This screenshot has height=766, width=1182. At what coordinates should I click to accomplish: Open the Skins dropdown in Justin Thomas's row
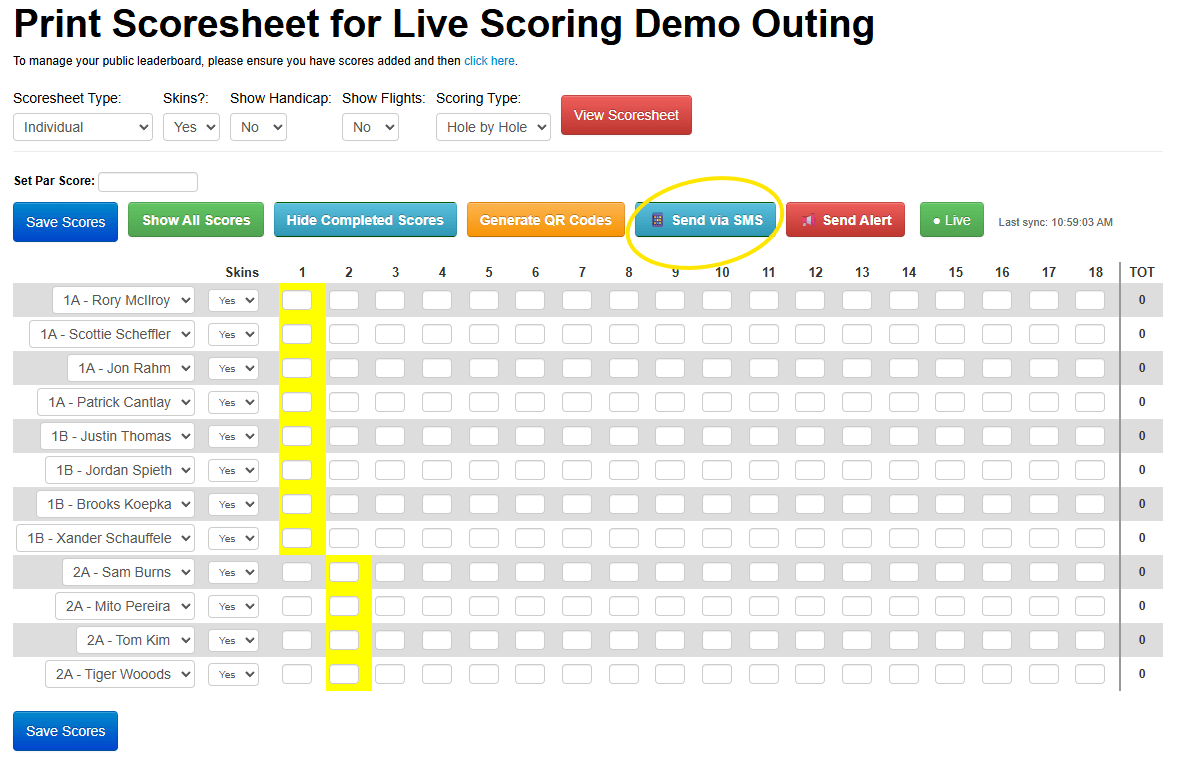point(234,436)
